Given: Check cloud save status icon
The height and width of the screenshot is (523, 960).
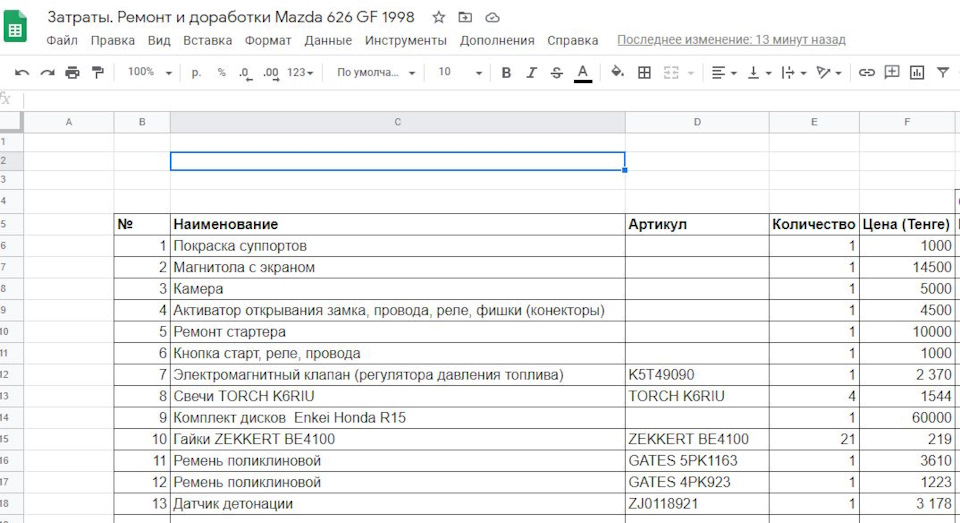Looking at the screenshot, I should point(492,17).
